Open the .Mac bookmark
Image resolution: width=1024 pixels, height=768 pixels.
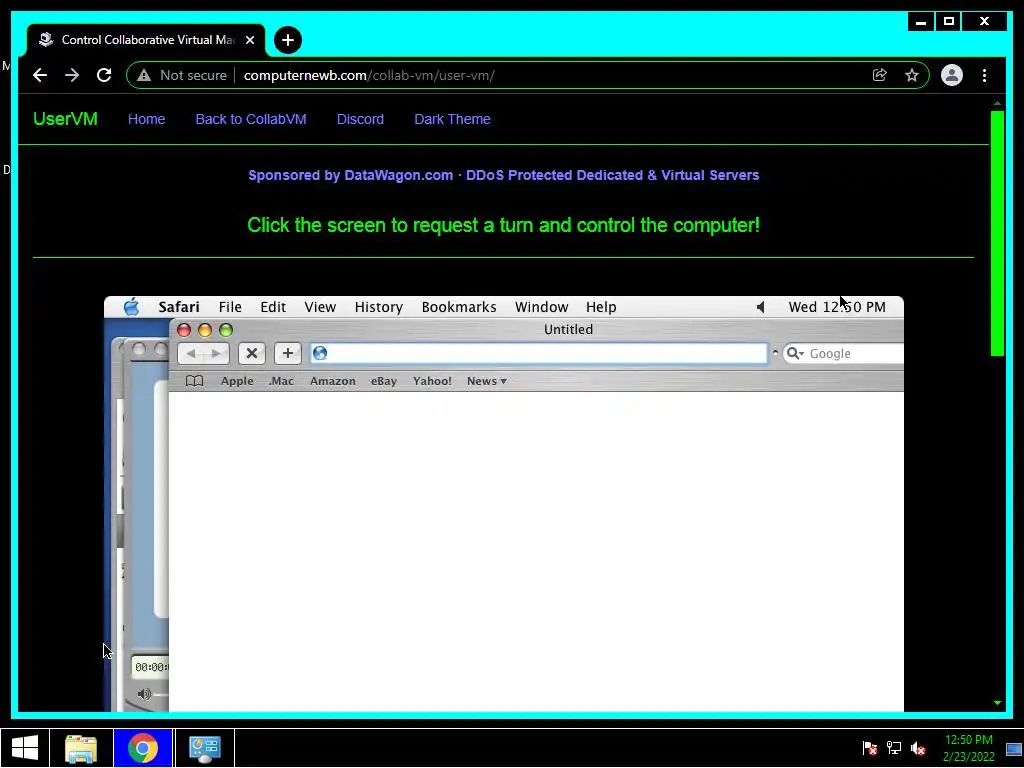(281, 381)
